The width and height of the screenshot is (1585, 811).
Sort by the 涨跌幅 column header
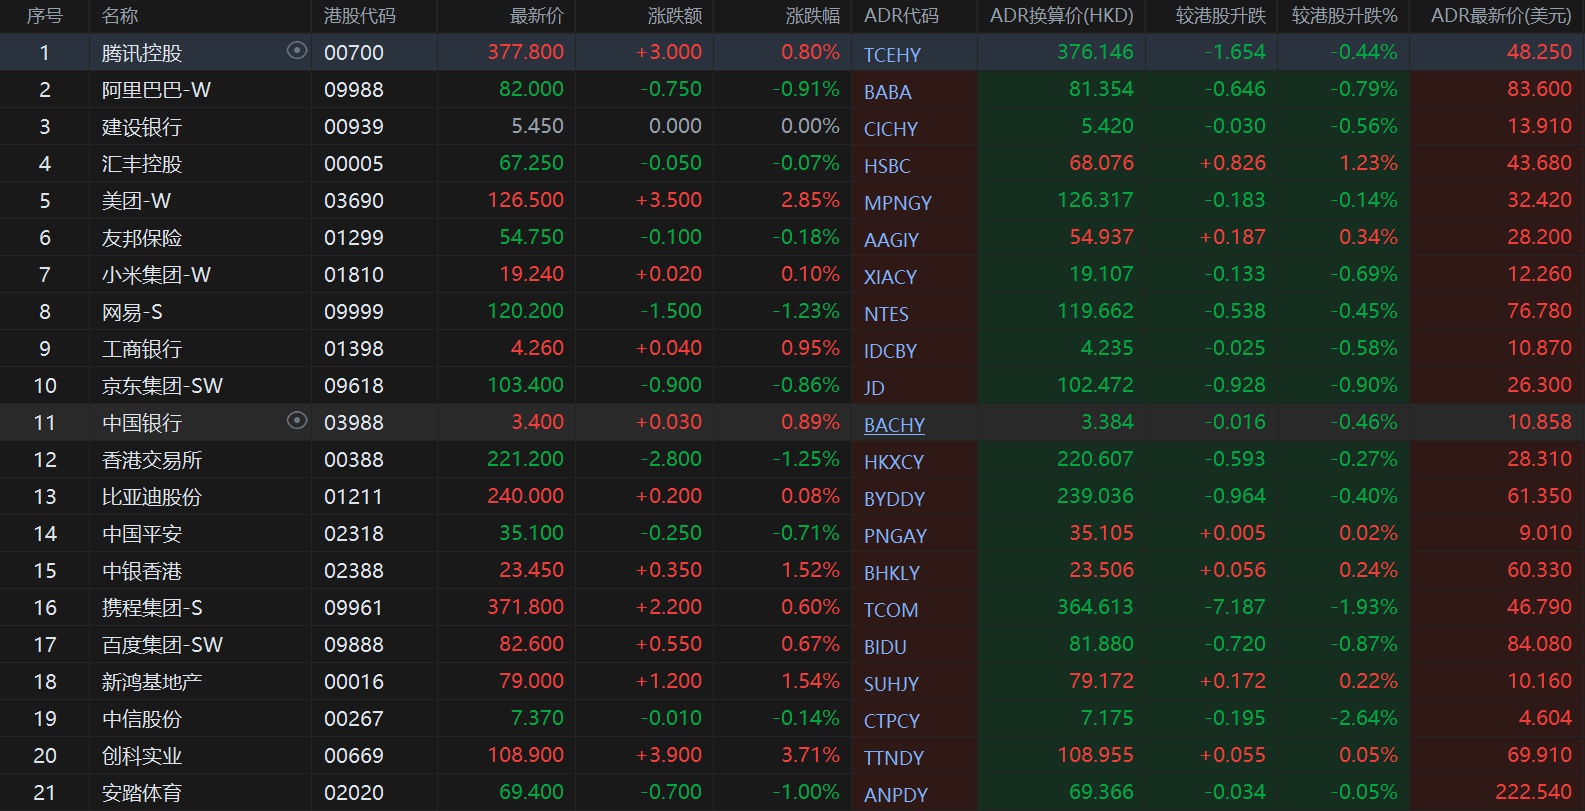pos(812,16)
